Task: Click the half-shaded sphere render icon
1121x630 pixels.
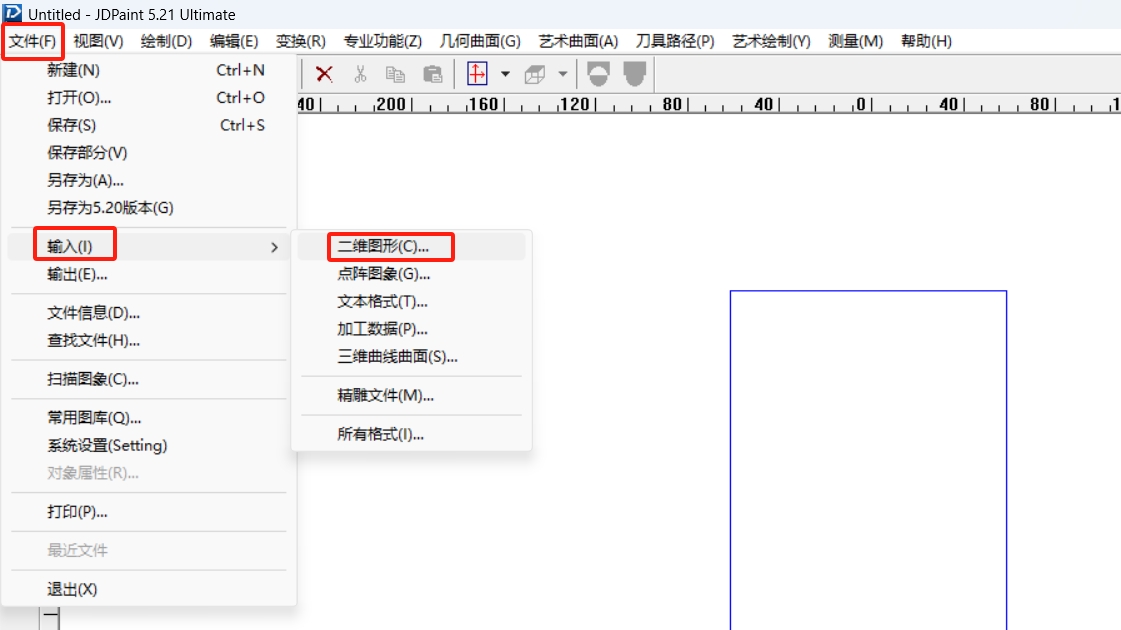Action: [598, 74]
